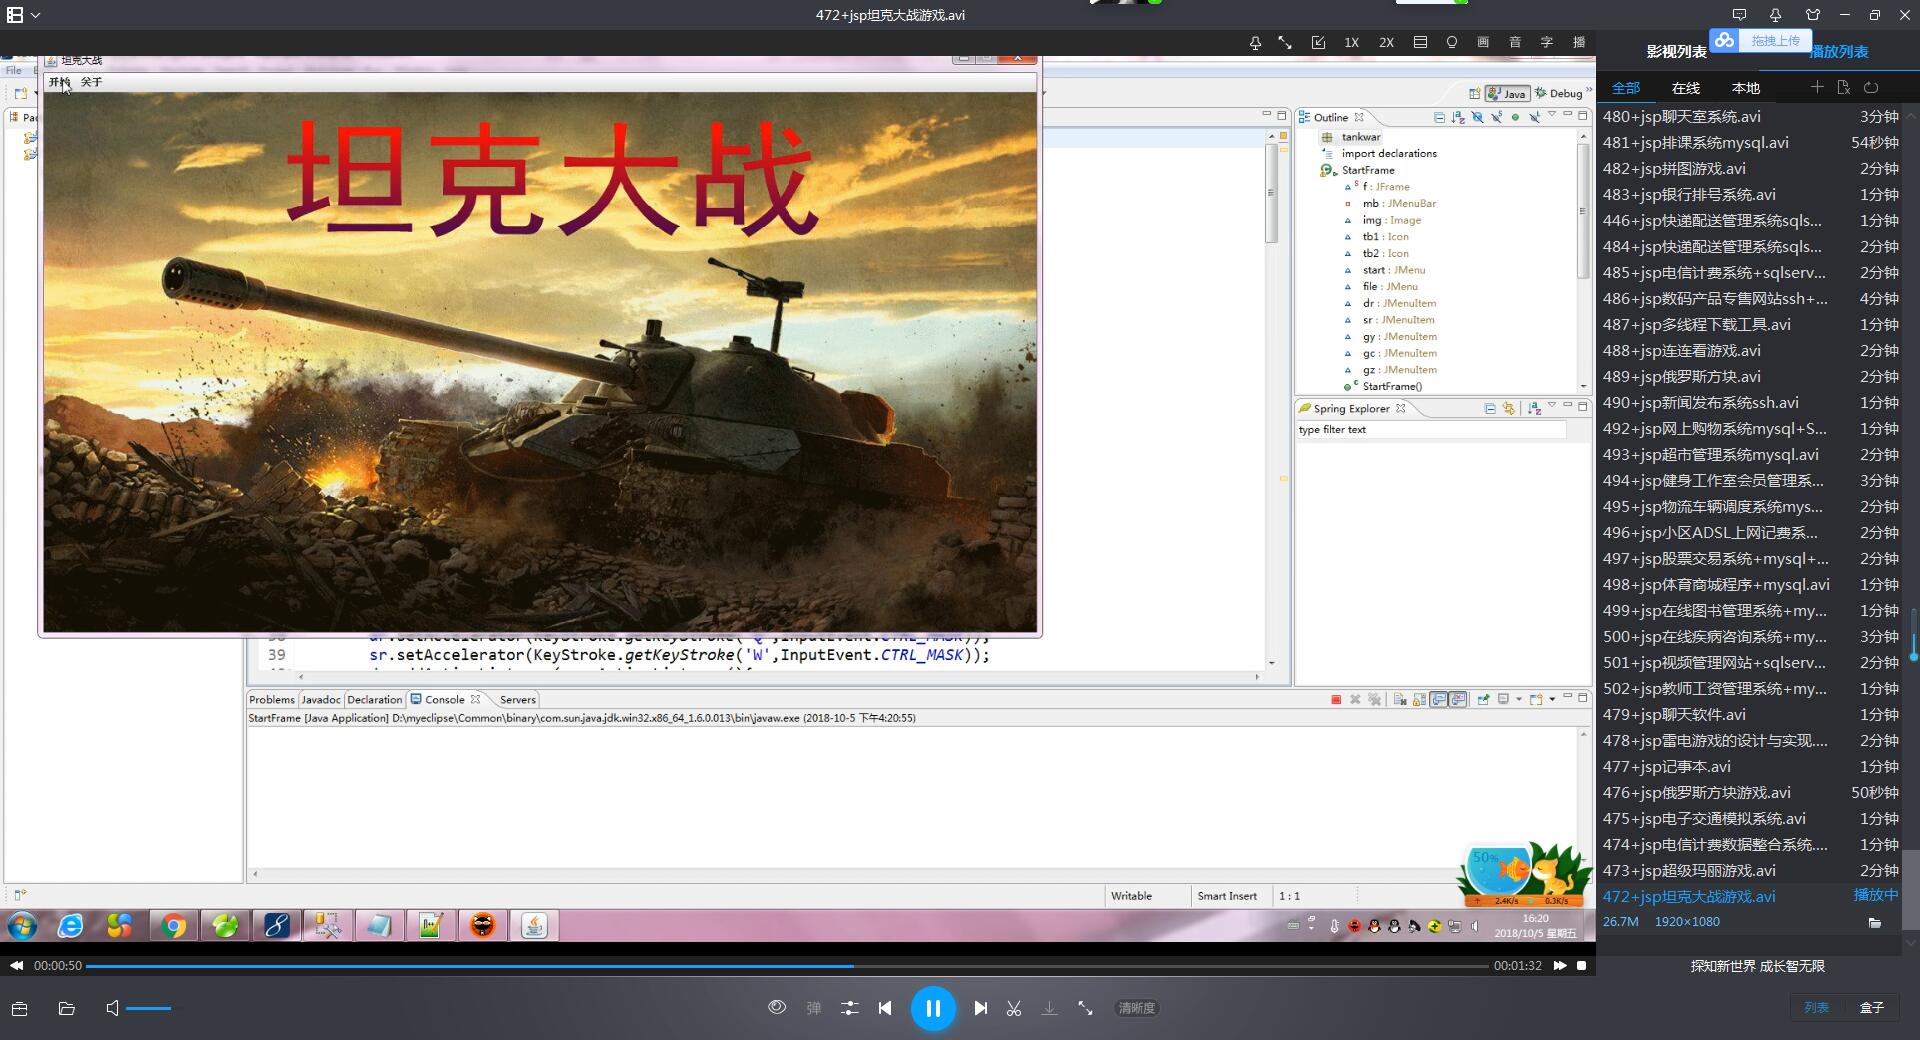Adjust the player volume slider

click(148, 1008)
